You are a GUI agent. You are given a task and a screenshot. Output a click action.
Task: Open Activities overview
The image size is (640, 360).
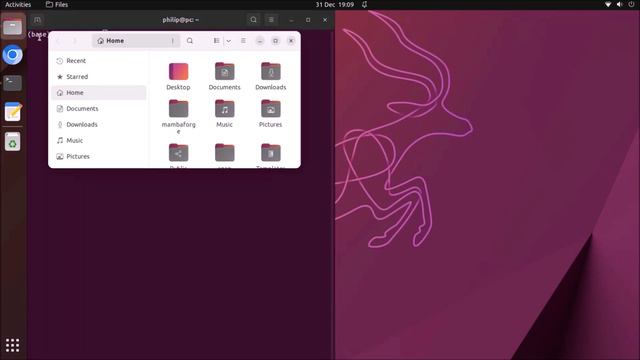click(x=18, y=4)
